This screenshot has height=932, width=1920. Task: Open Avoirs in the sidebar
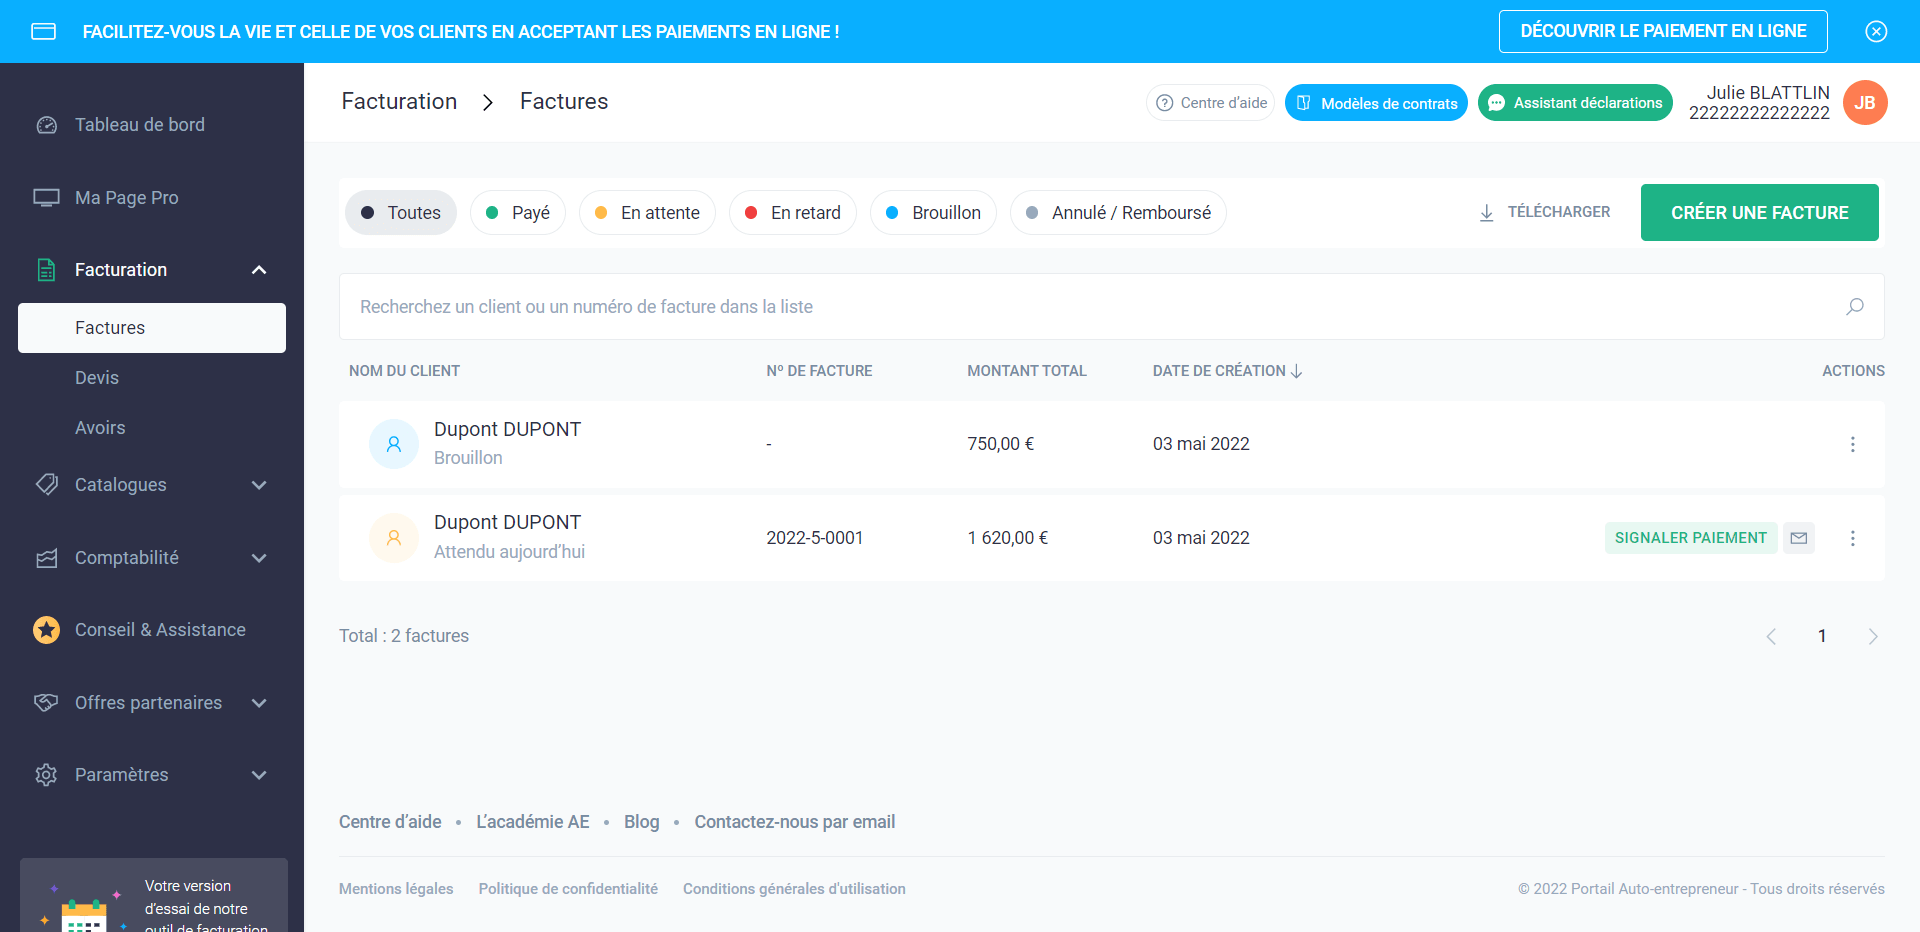pos(100,428)
